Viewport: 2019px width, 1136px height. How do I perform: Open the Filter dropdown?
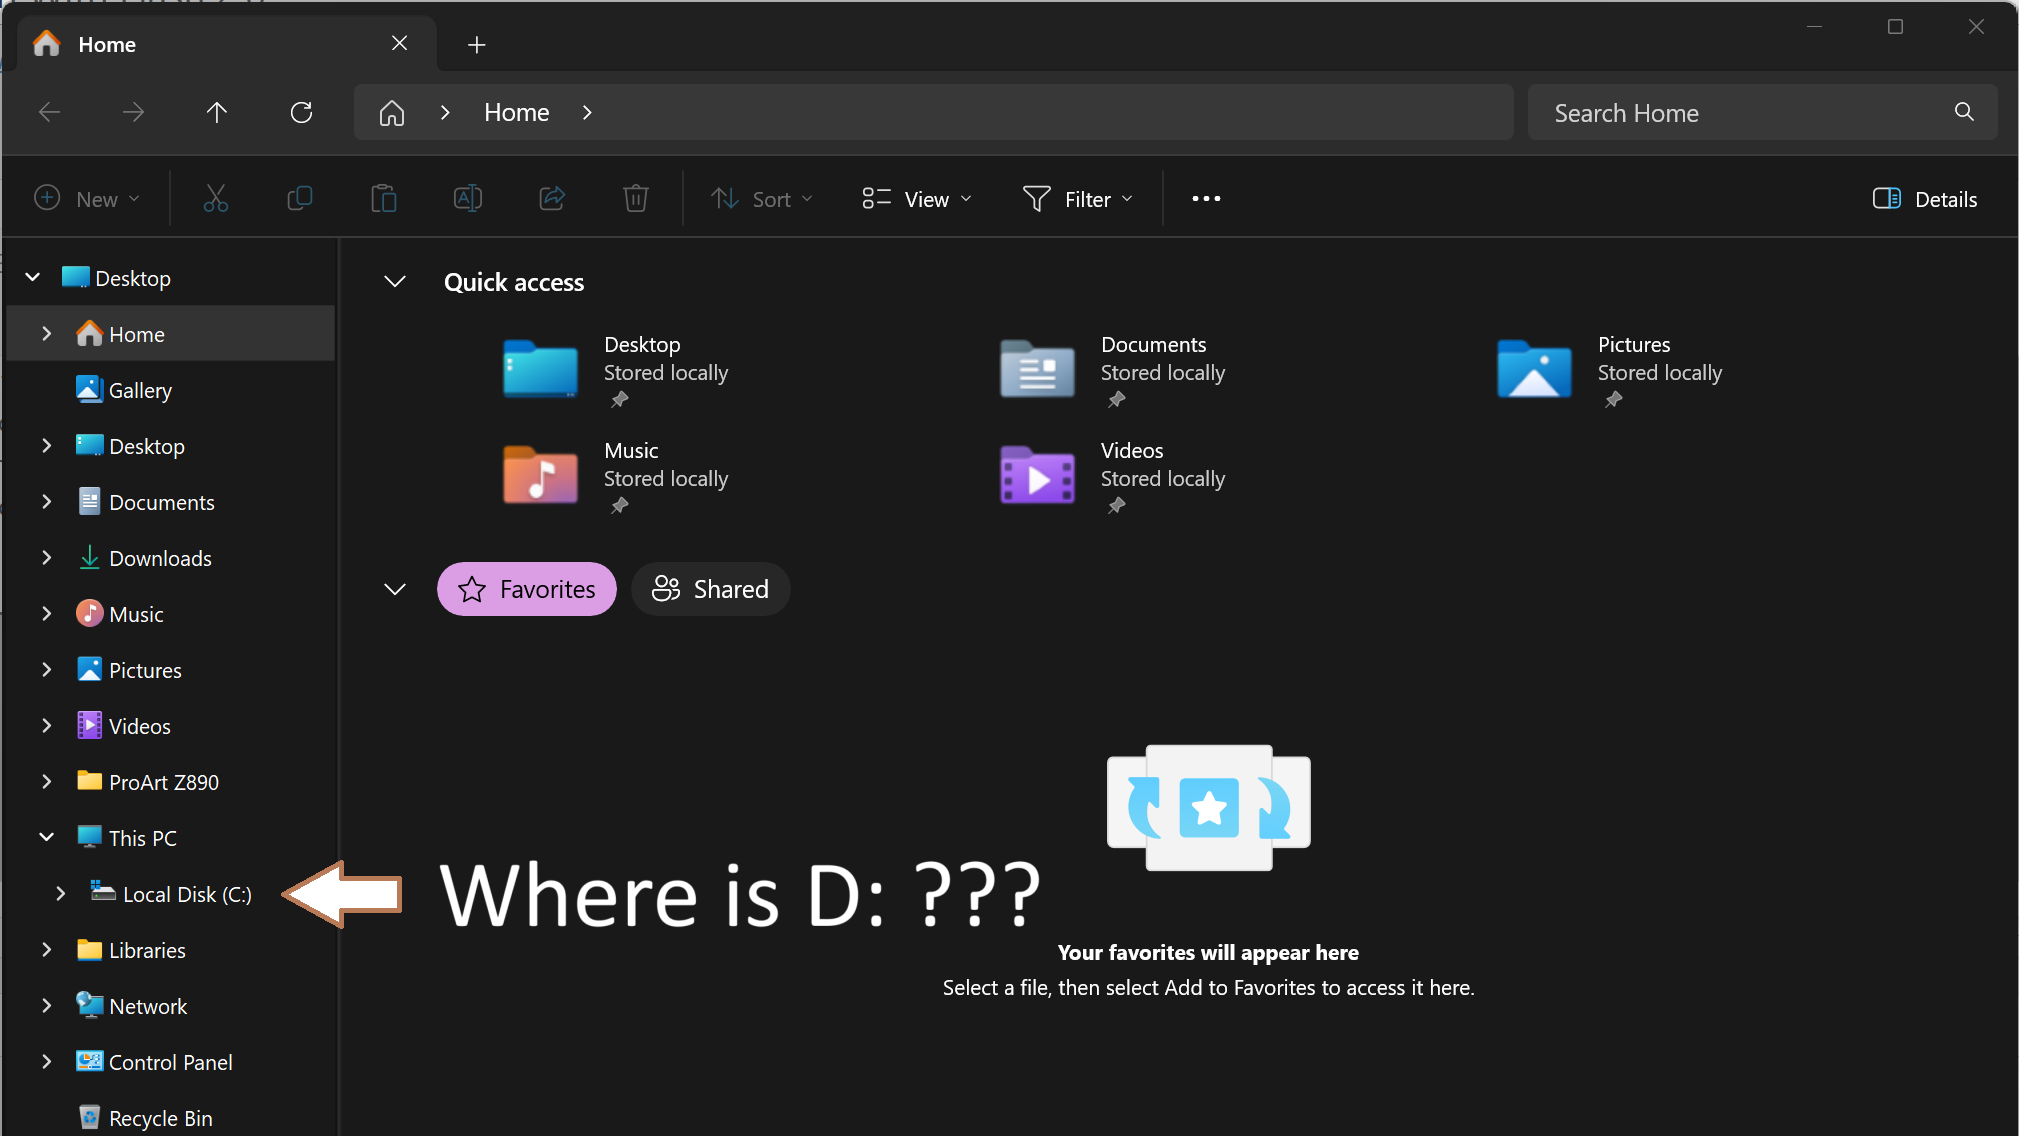coord(1078,199)
